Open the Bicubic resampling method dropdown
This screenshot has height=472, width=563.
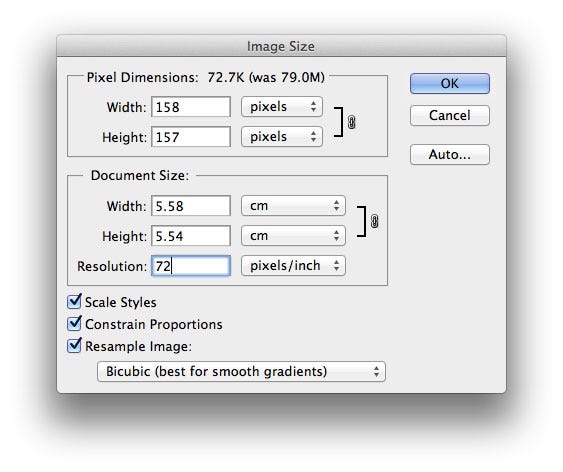tap(241, 371)
